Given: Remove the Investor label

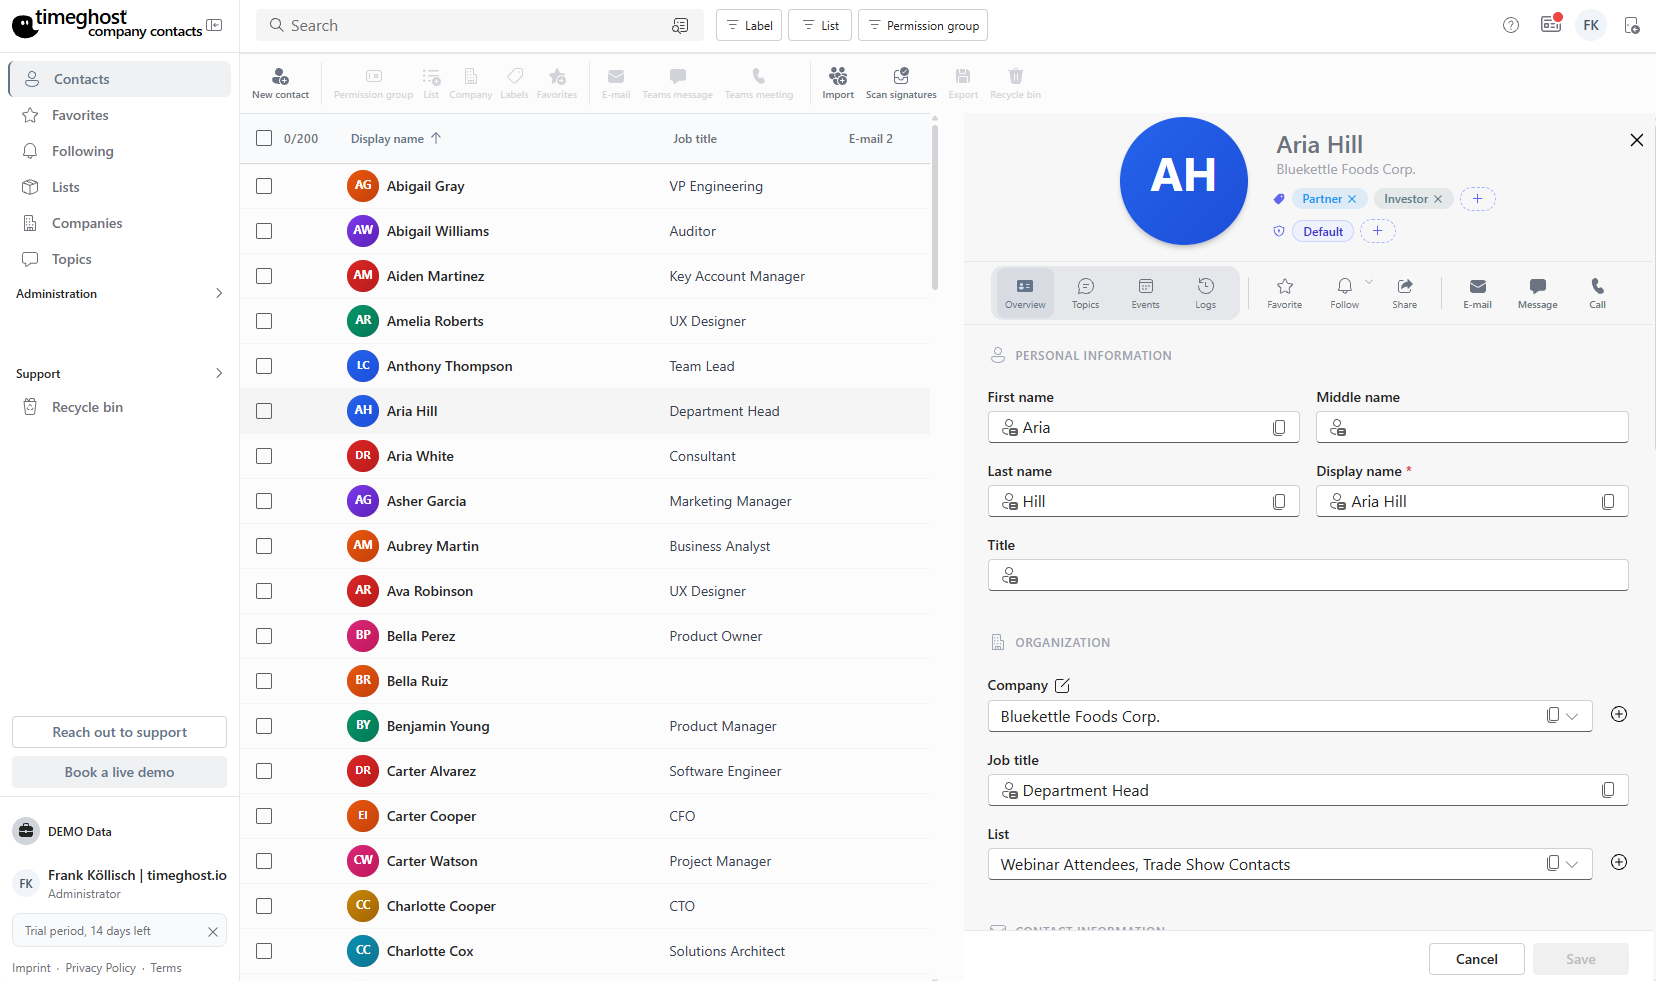Looking at the screenshot, I should [x=1438, y=199].
